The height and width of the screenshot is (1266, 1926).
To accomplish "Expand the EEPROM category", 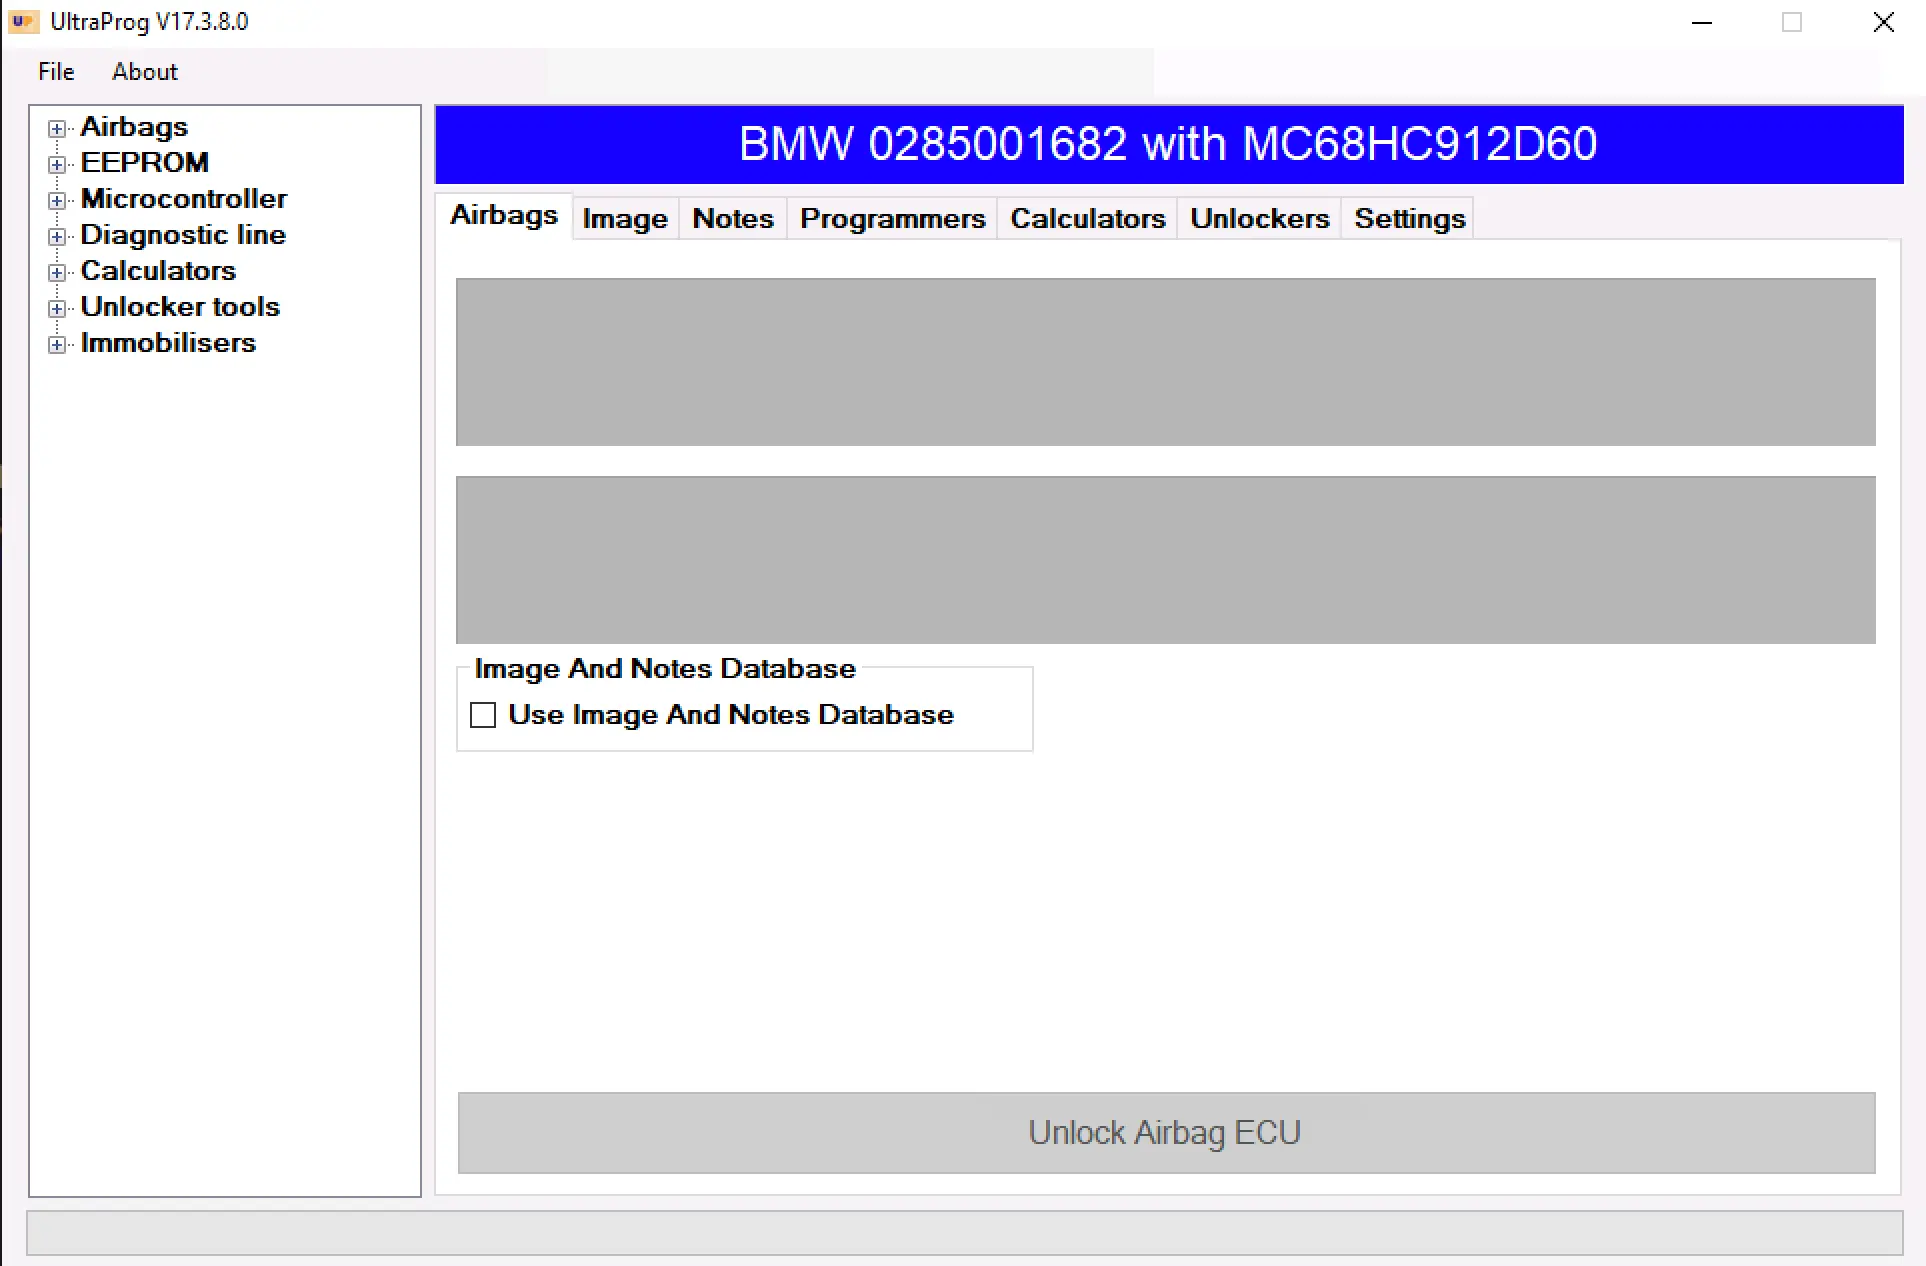I will (56, 164).
